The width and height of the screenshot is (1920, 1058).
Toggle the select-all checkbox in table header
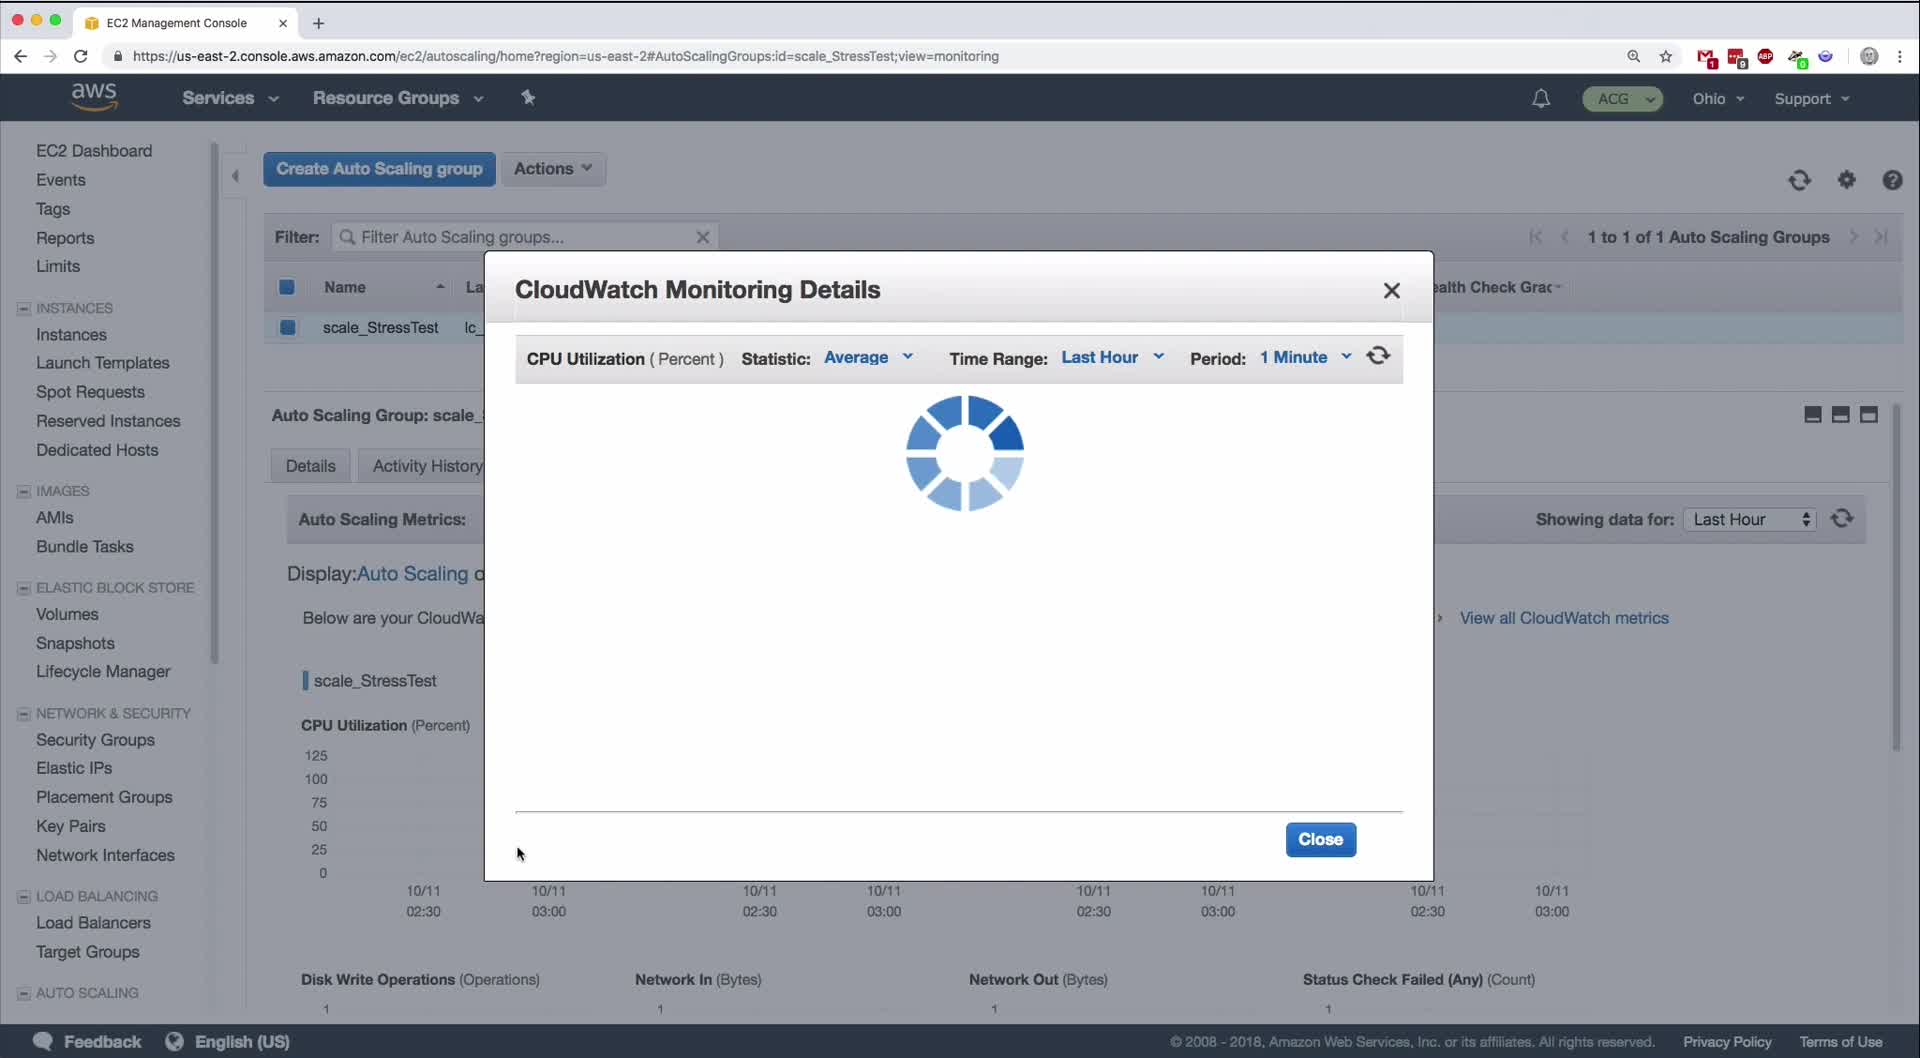[x=286, y=287]
